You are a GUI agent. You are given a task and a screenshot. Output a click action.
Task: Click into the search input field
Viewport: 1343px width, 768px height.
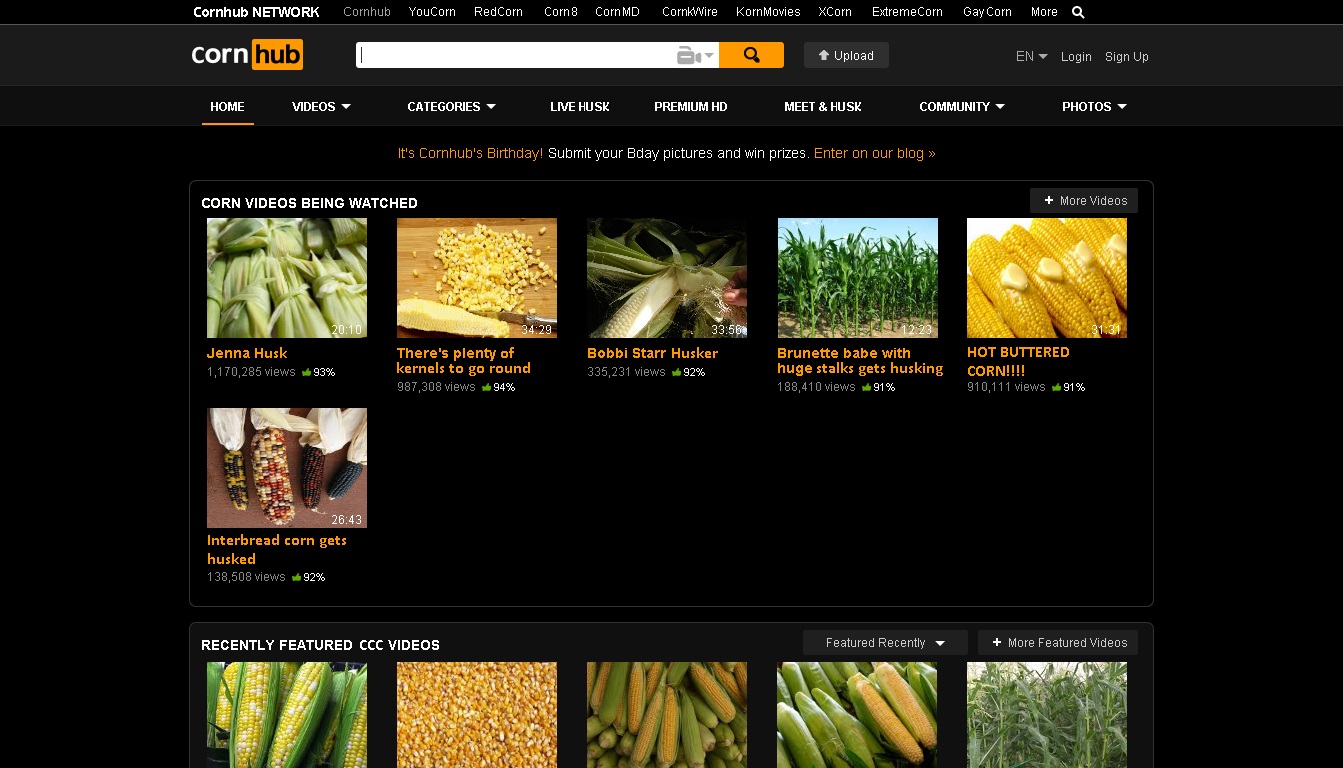pyautogui.click(x=515, y=56)
